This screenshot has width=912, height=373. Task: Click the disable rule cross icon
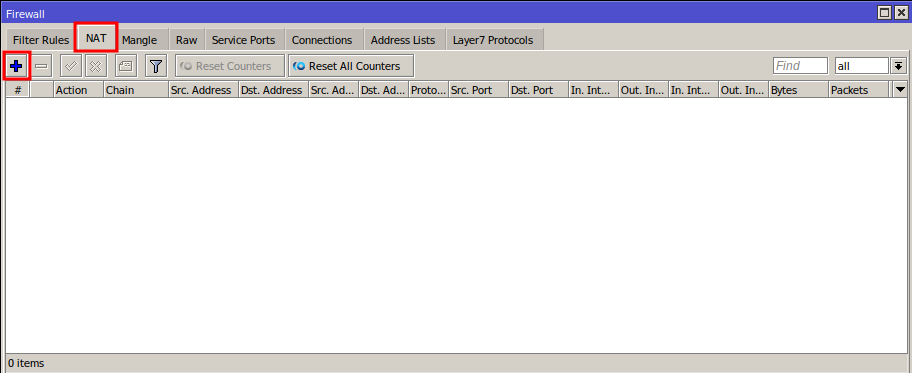pos(96,66)
